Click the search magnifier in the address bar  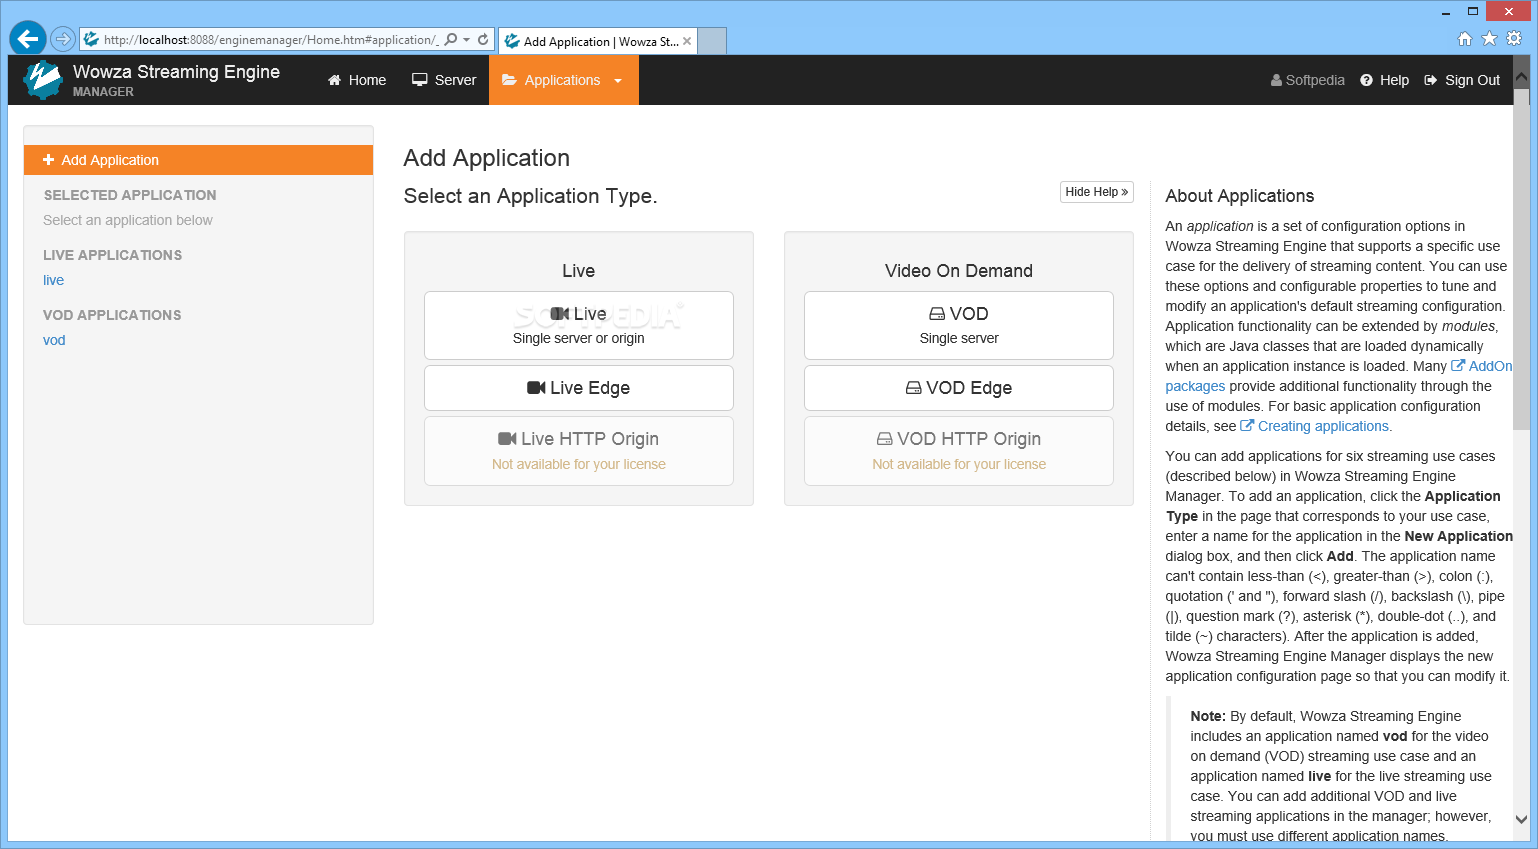click(x=451, y=40)
